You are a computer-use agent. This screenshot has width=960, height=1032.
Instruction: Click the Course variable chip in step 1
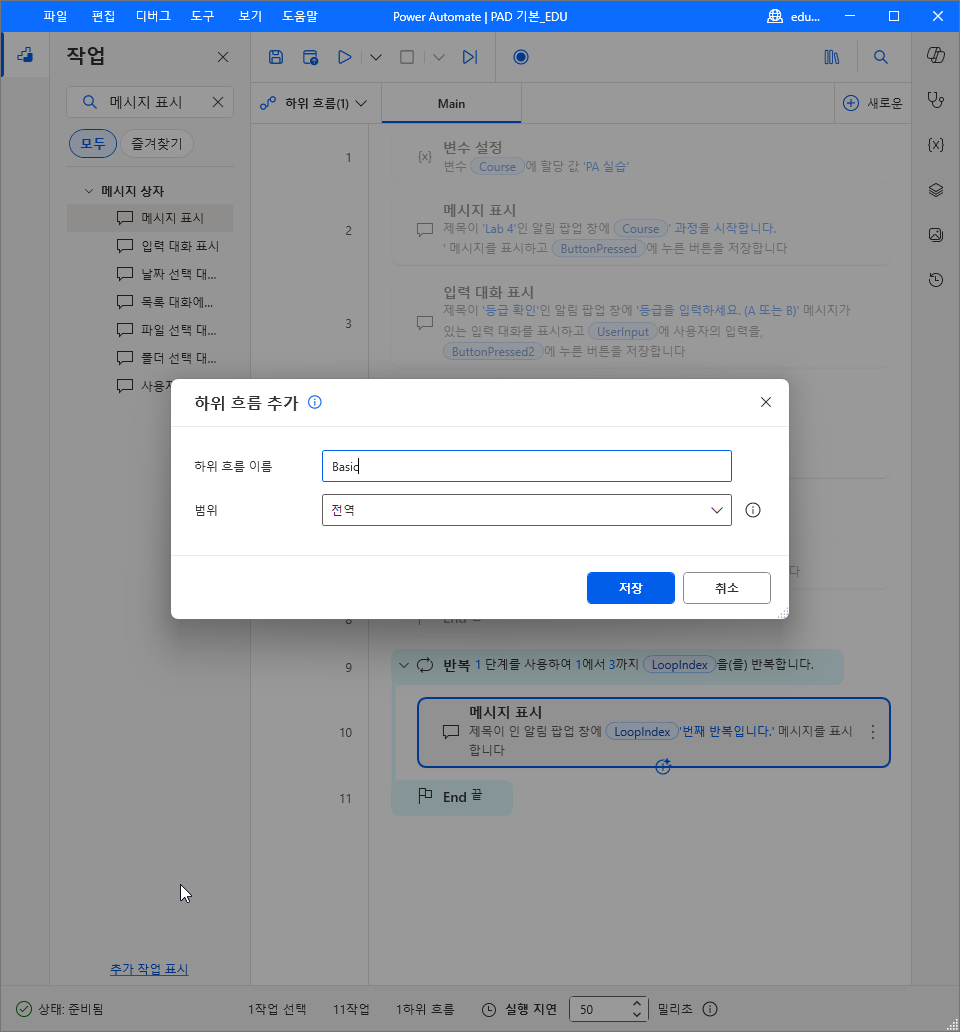[x=497, y=167]
